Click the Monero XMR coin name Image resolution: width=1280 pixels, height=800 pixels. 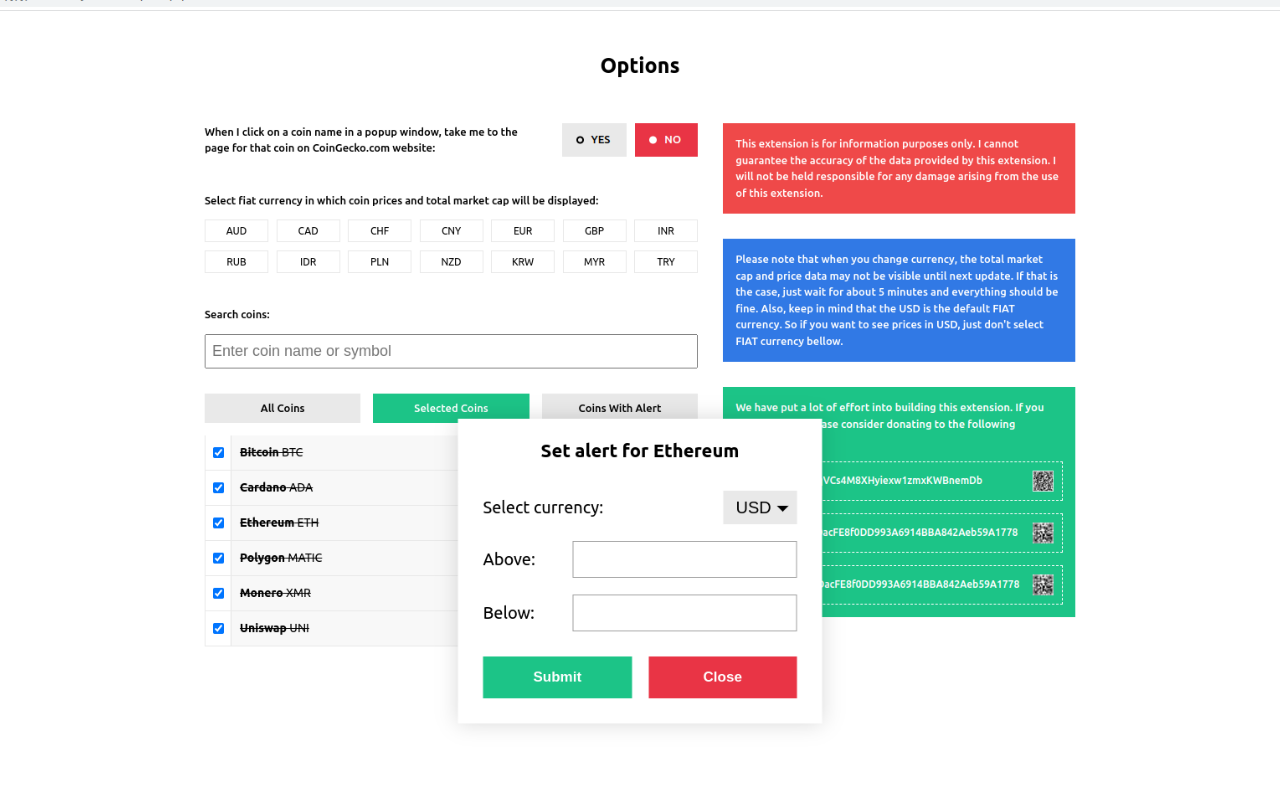pos(275,593)
